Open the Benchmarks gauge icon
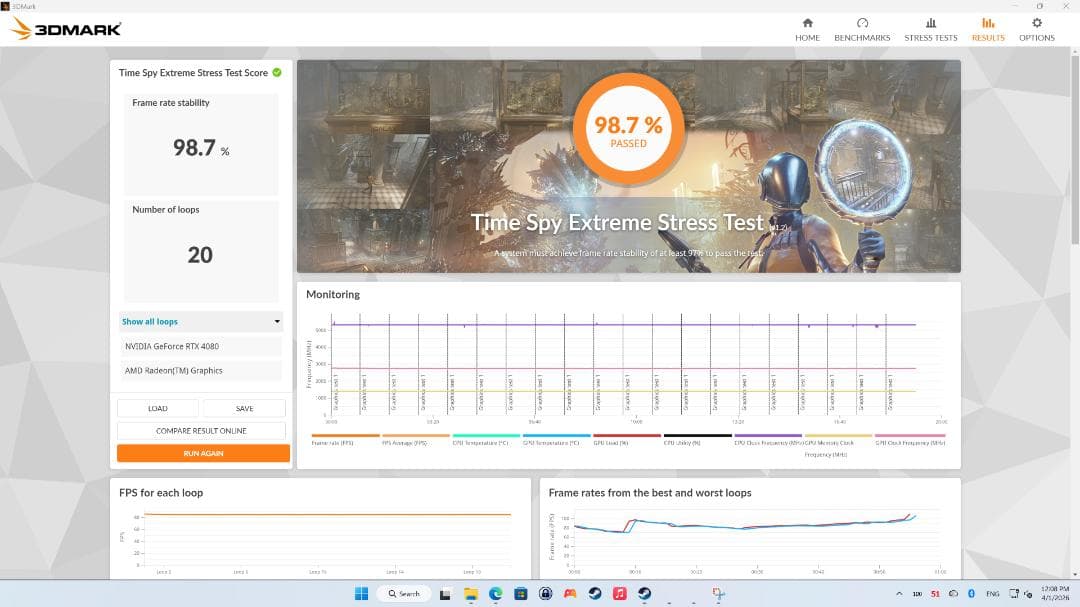Viewport: 1080px width, 607px height. [862, 23]
